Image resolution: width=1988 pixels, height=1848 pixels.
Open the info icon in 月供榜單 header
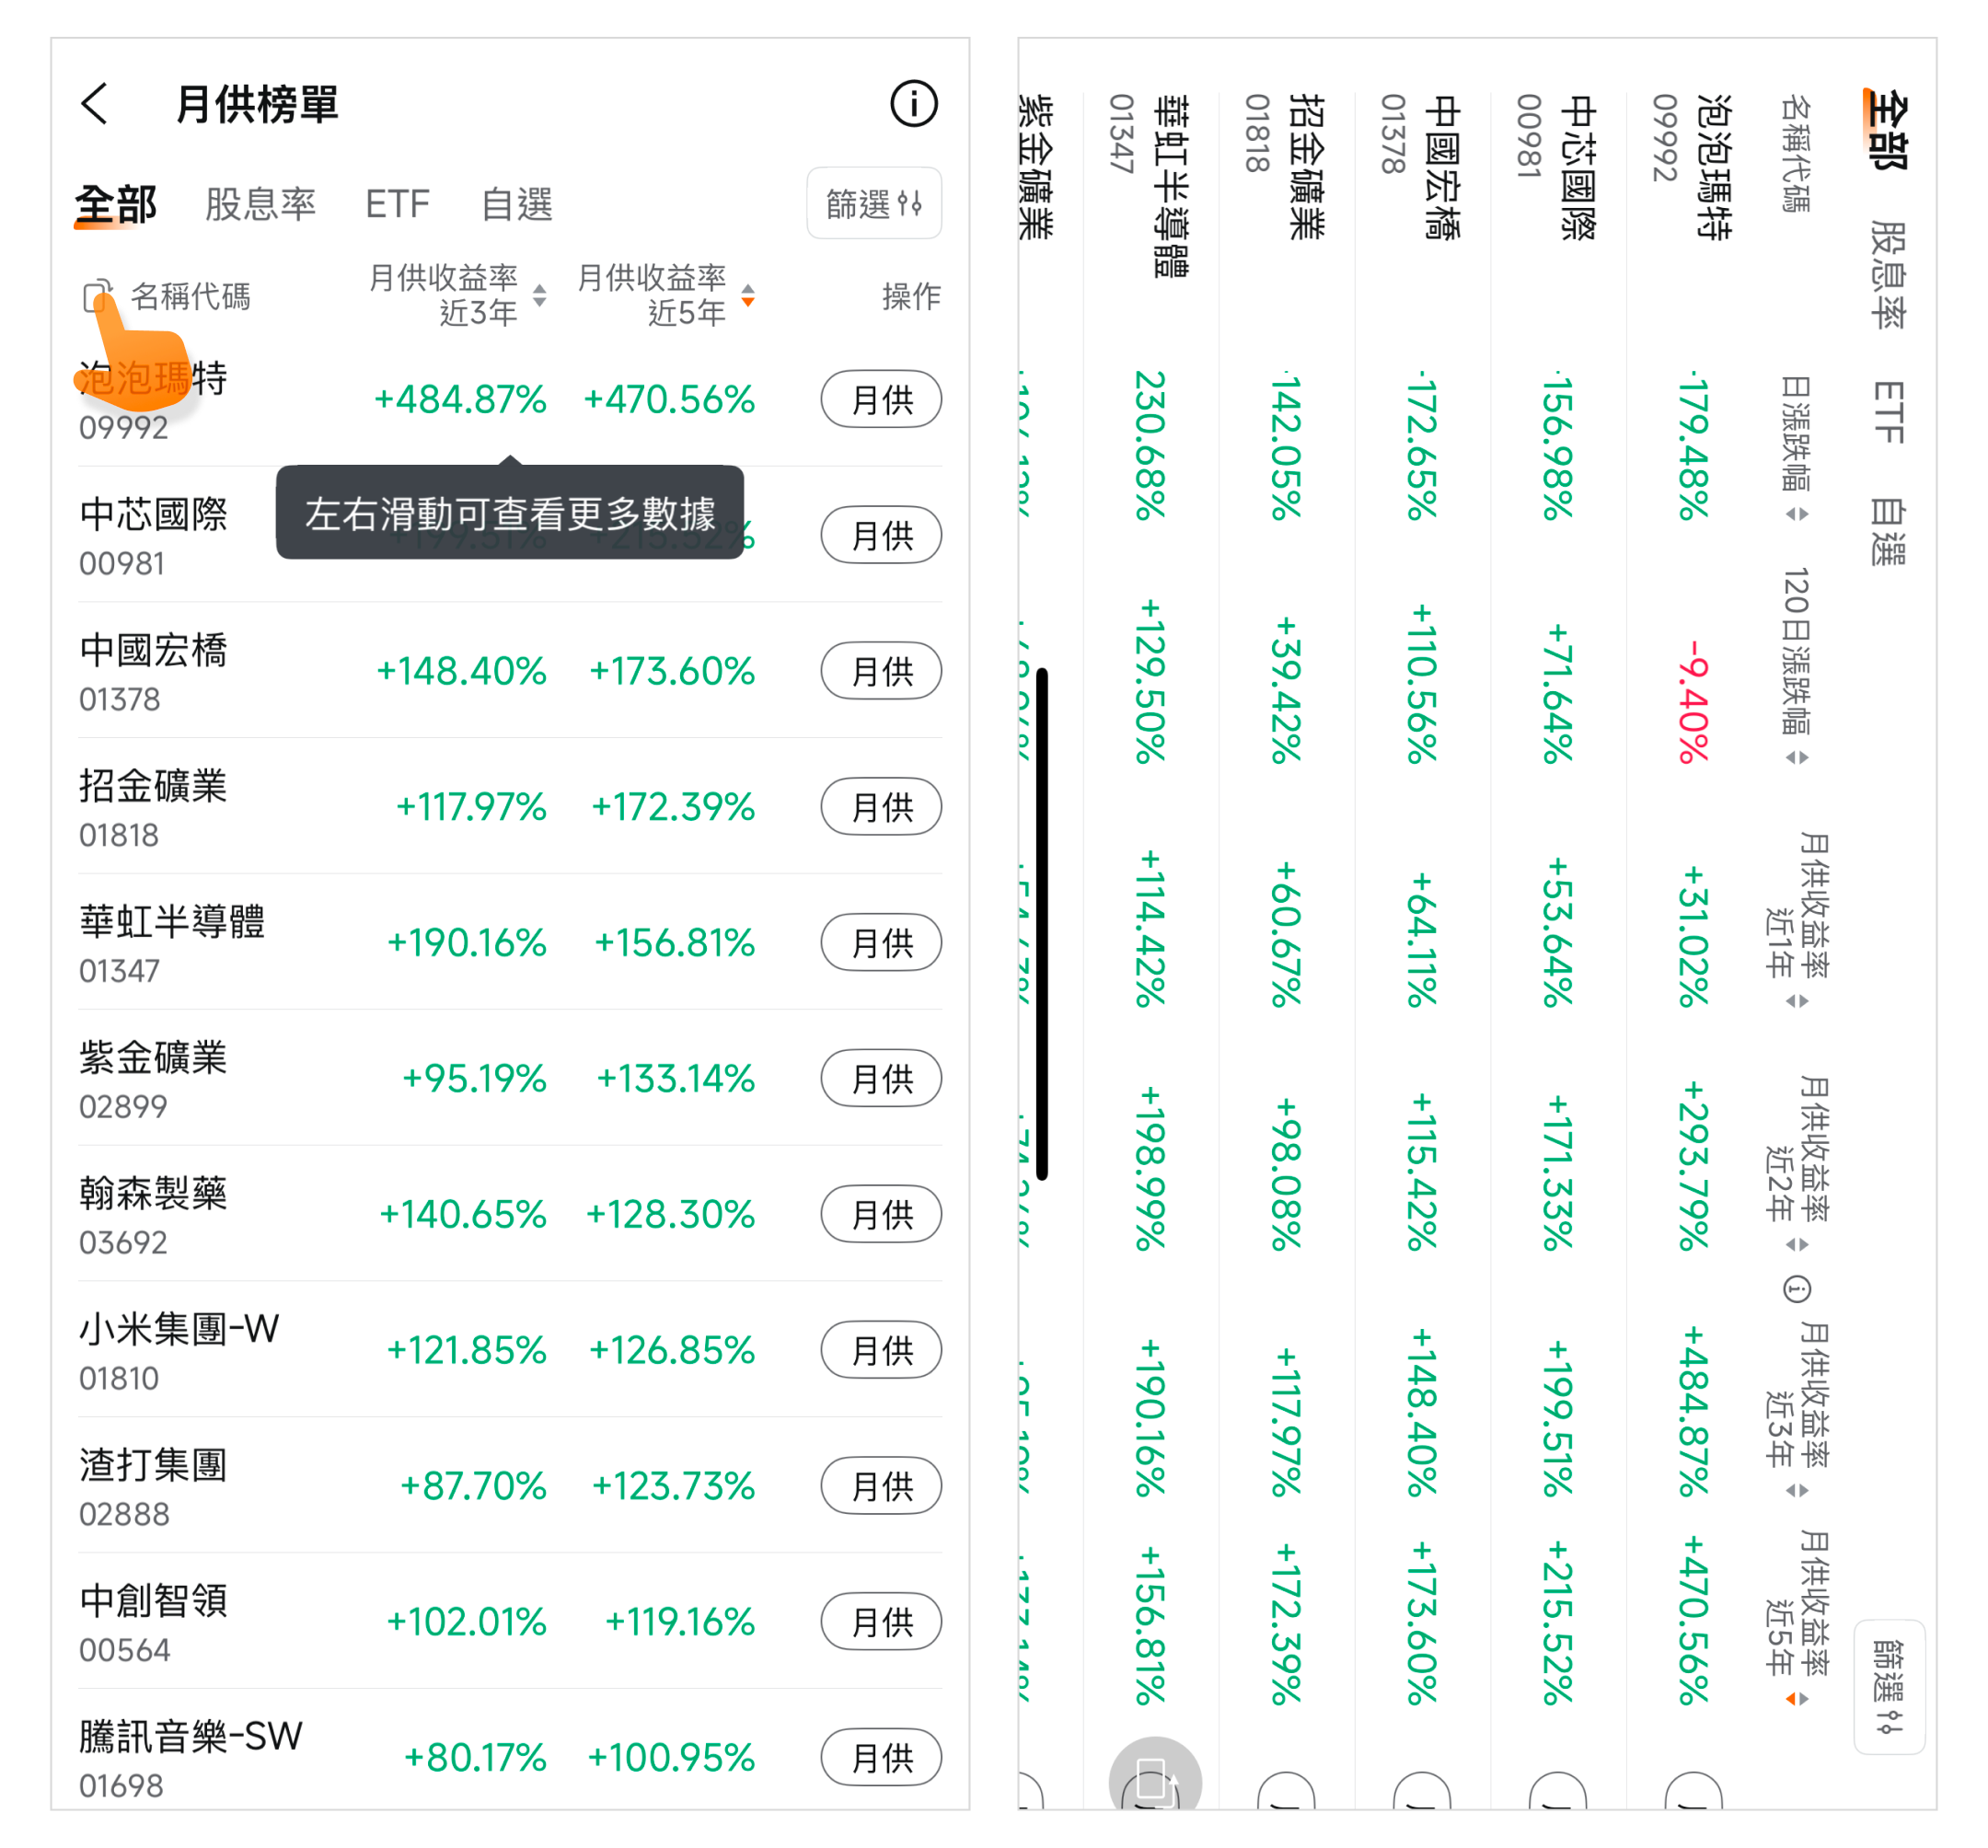913,104
